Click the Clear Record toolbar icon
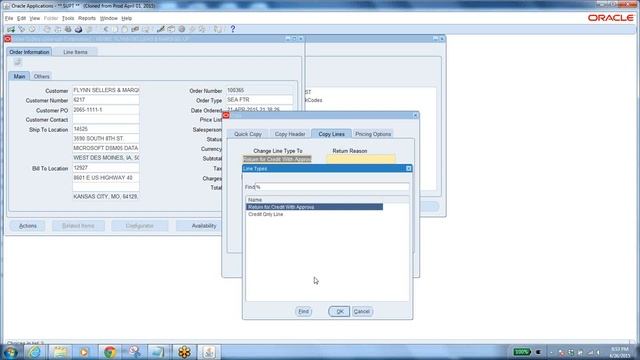Screen dimensions: 640x360 135,29
